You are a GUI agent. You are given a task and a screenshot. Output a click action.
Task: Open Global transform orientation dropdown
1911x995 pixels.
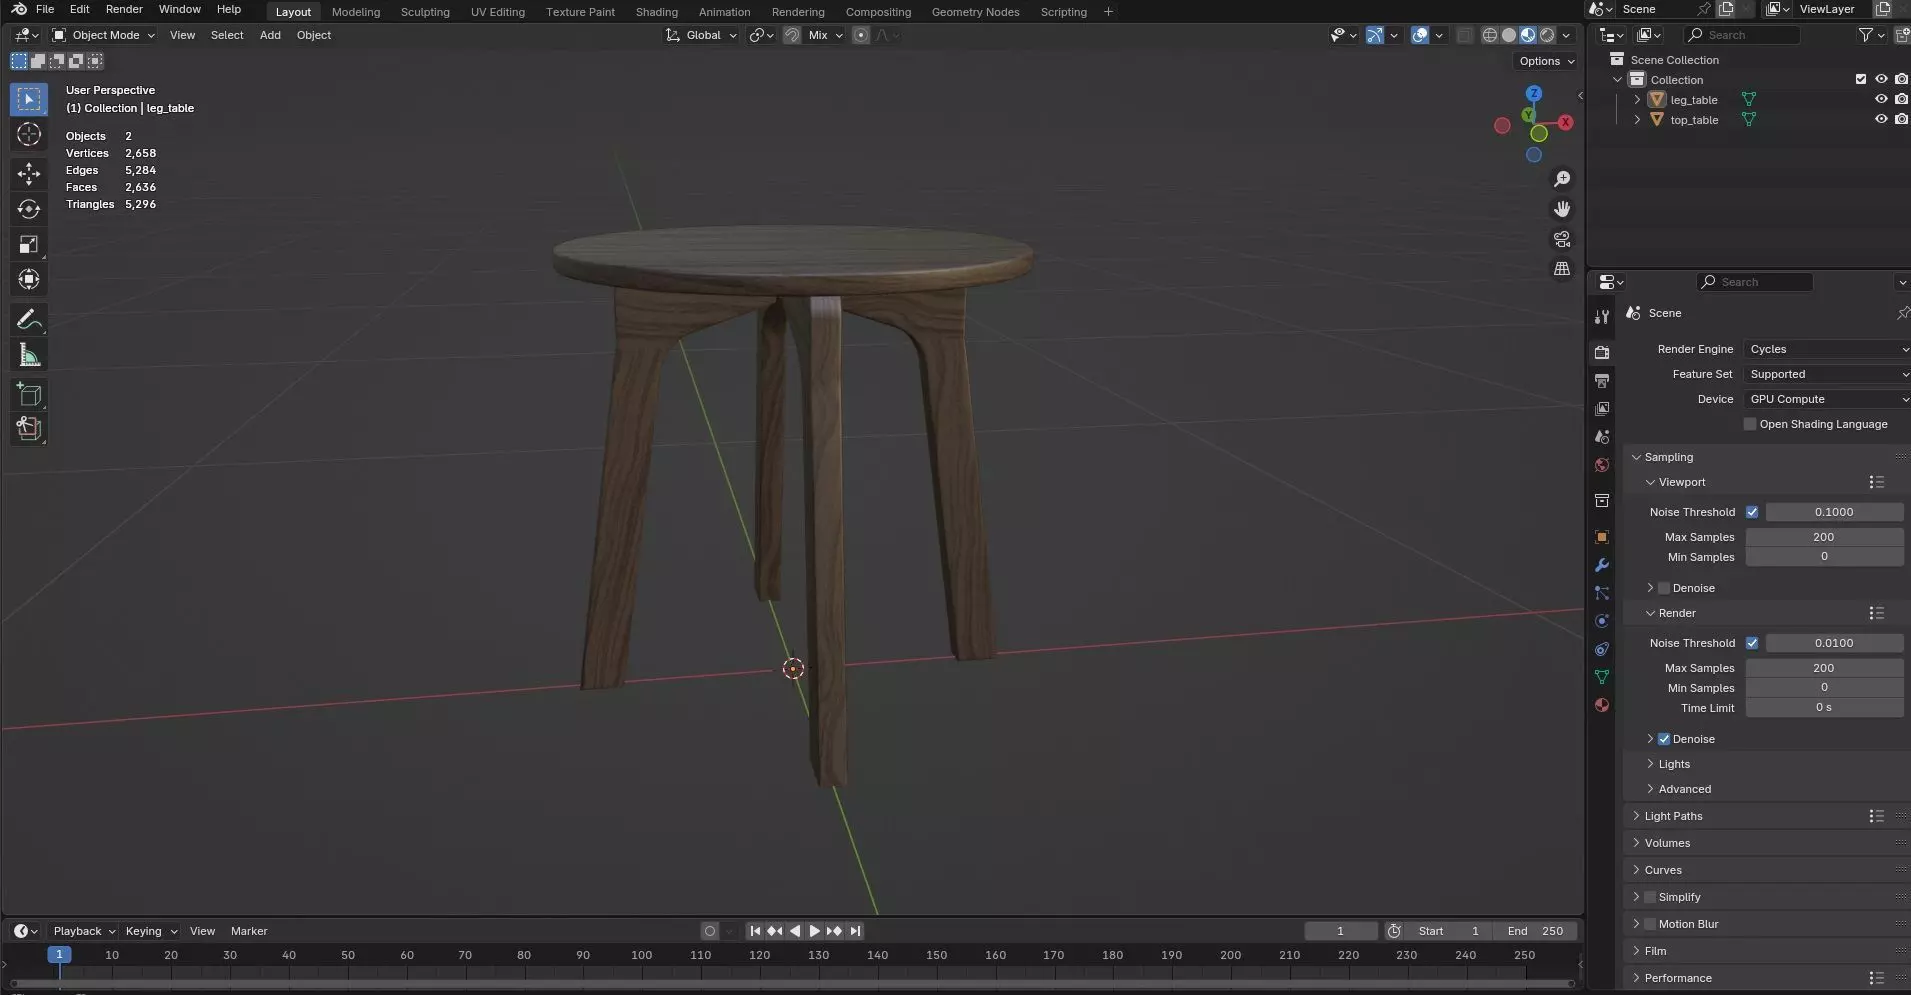702,35
